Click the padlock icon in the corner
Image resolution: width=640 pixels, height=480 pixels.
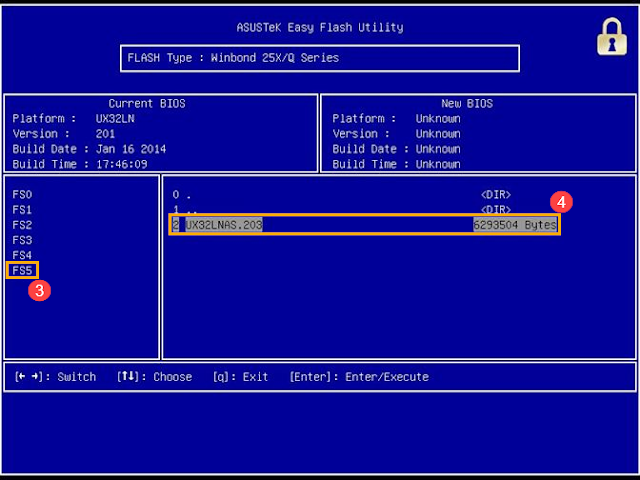[612, 36]
